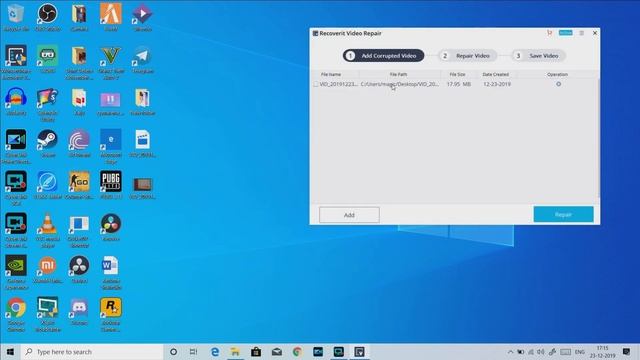Open File Explorer from the taskbar
This screenshot has width=640, height=360.
click(x=235, y=351)
